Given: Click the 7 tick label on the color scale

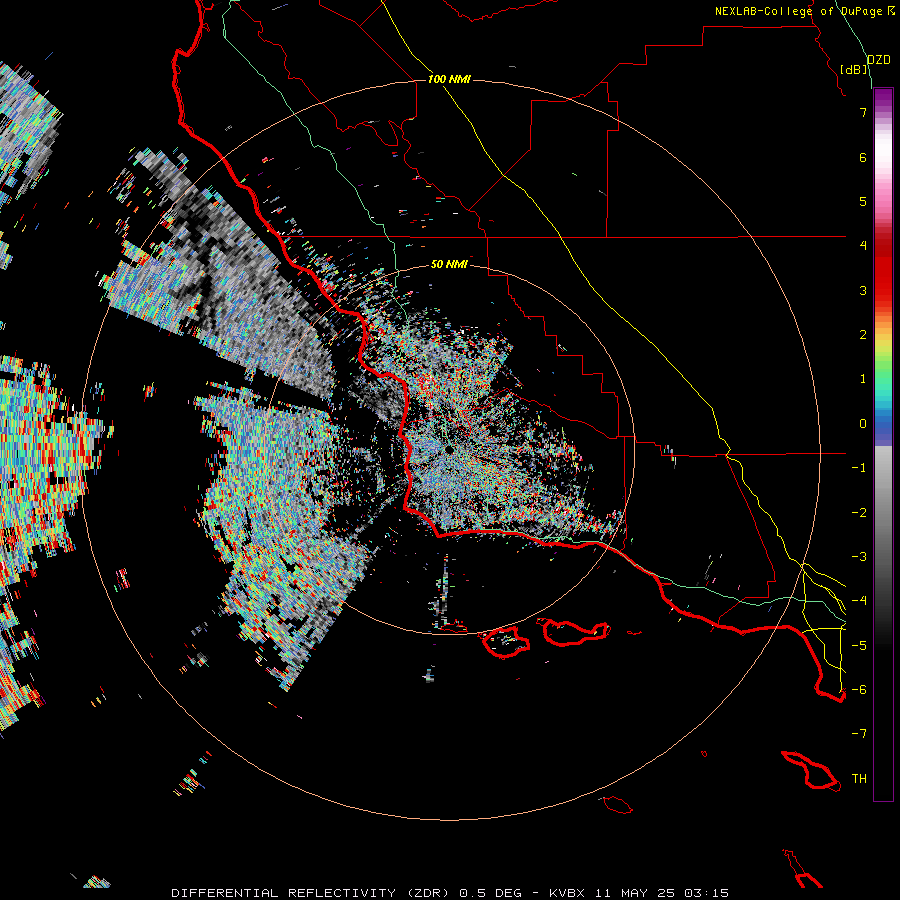Looking at the screenshot, I should click(x=863, y=112).
